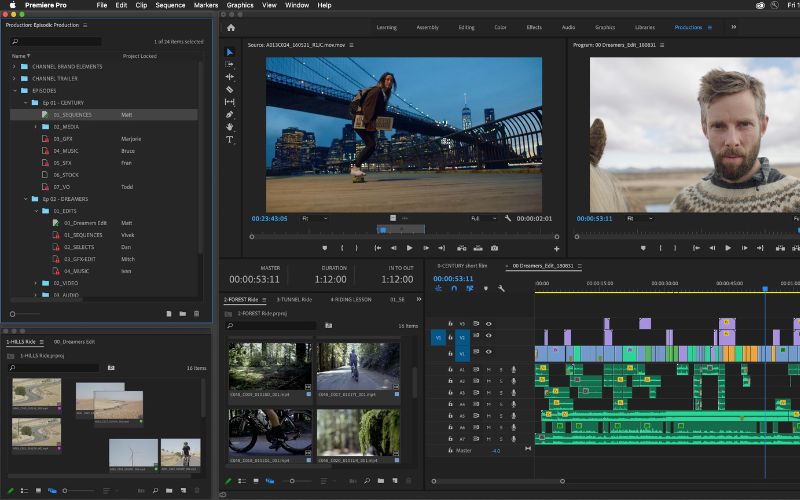Viewport: 800px width, 500px height.
Task: Collapse EPISODES folder
Action: click(x=14, y=90)
